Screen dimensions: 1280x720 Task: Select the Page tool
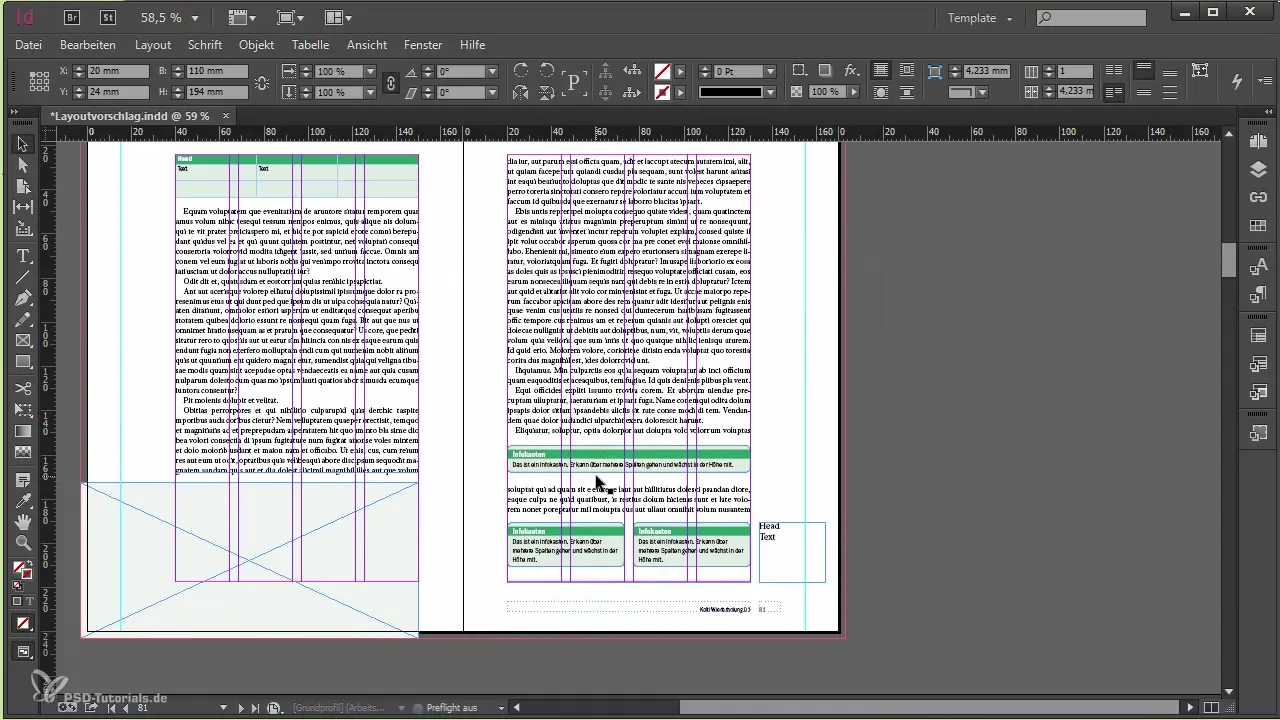(x=23, y=186)
